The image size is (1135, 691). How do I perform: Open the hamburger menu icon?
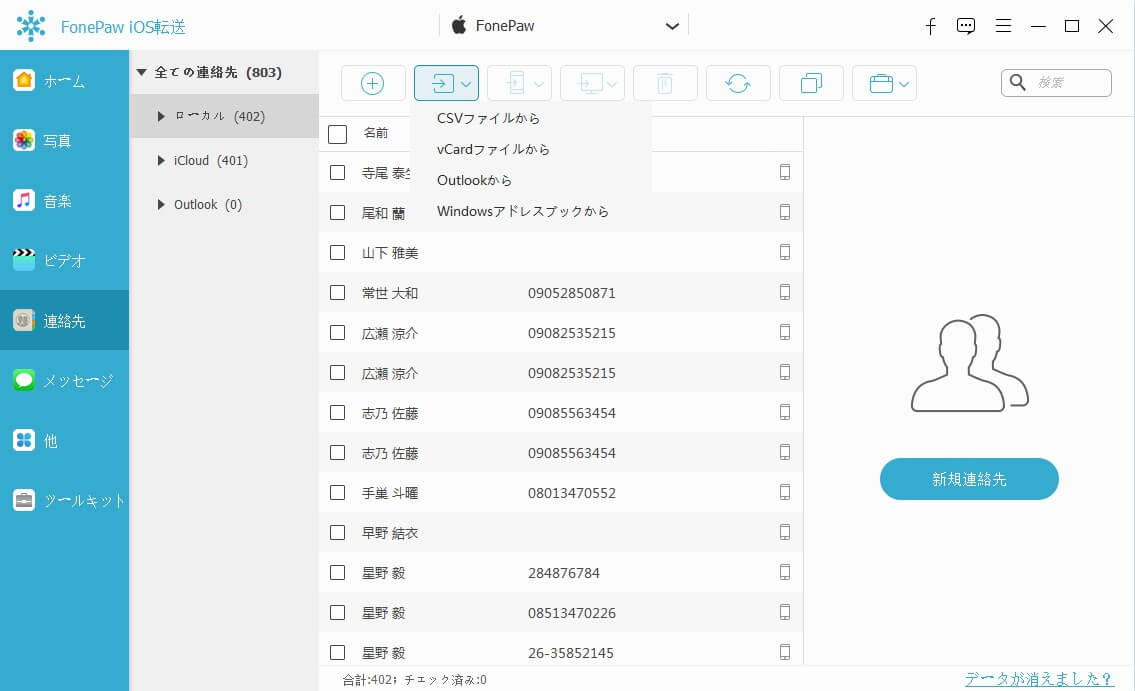pyautogui.click(x=1003, y=26)
